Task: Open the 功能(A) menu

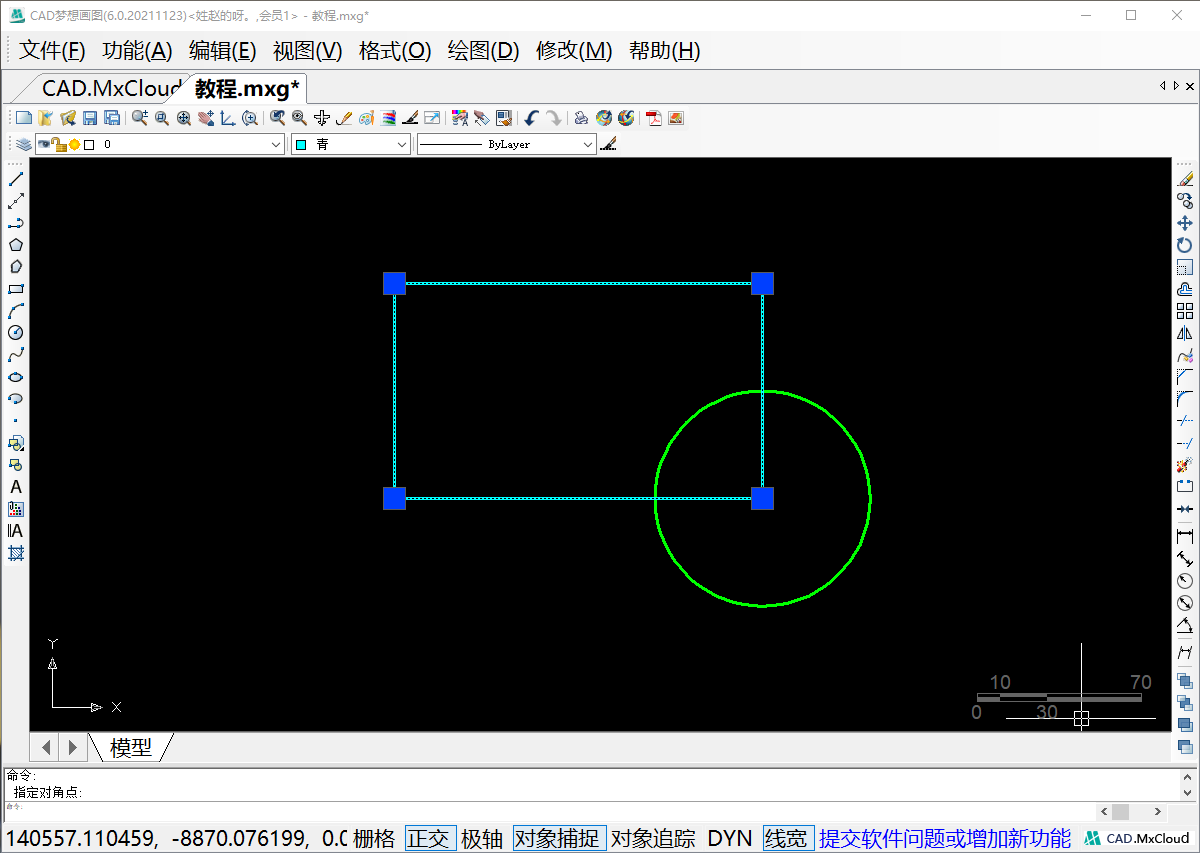Action: tap(138, 51)
